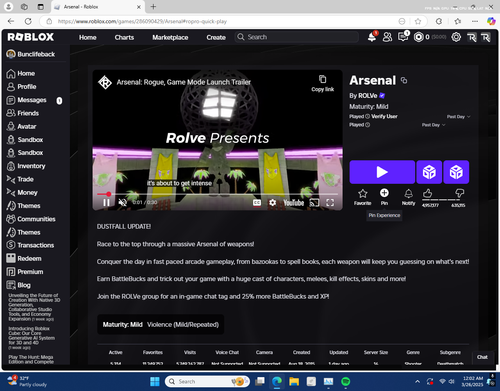Image resolution: width=500 pixels, height=391 pixels.
Task: Open Create in top navigation
Action: point(216,37)
